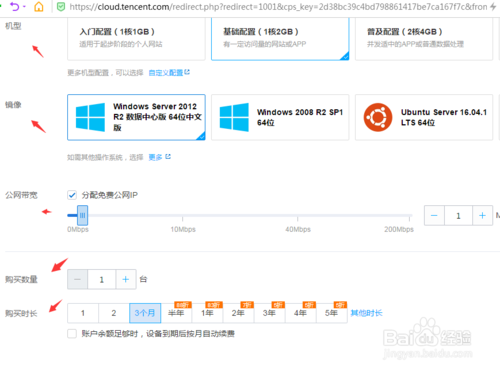Select the 入门配置 (1核1GB) option
This screenshot has height=371, width=500.
pos(136,38)
